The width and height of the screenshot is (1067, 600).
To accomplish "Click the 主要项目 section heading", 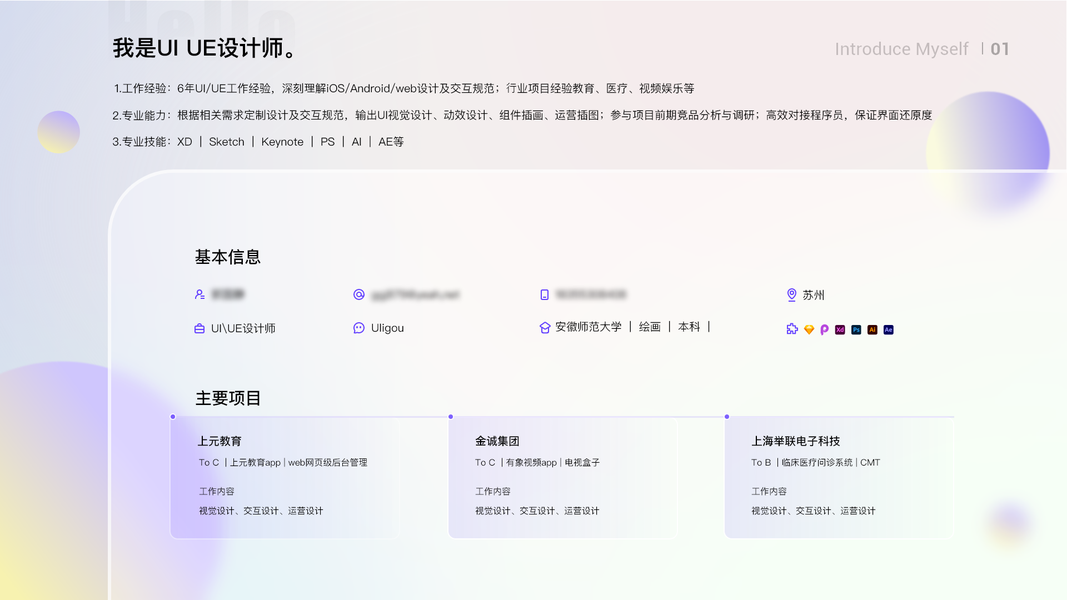I will coord(228,399).
